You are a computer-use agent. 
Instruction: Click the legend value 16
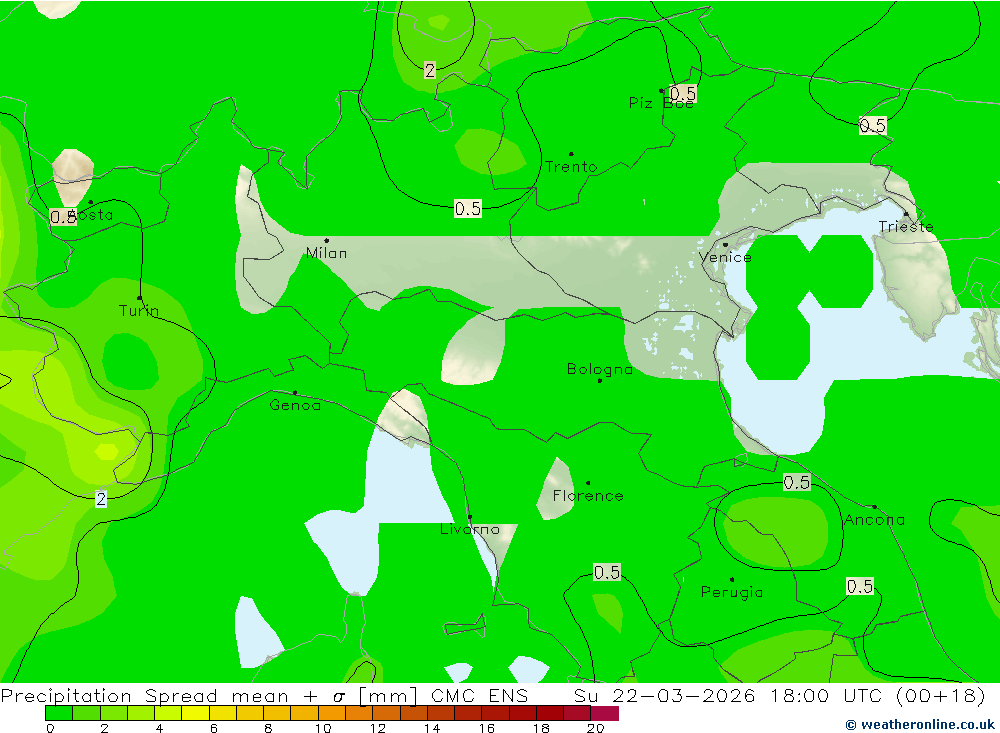pyautogui.click(x=487, y=728)
